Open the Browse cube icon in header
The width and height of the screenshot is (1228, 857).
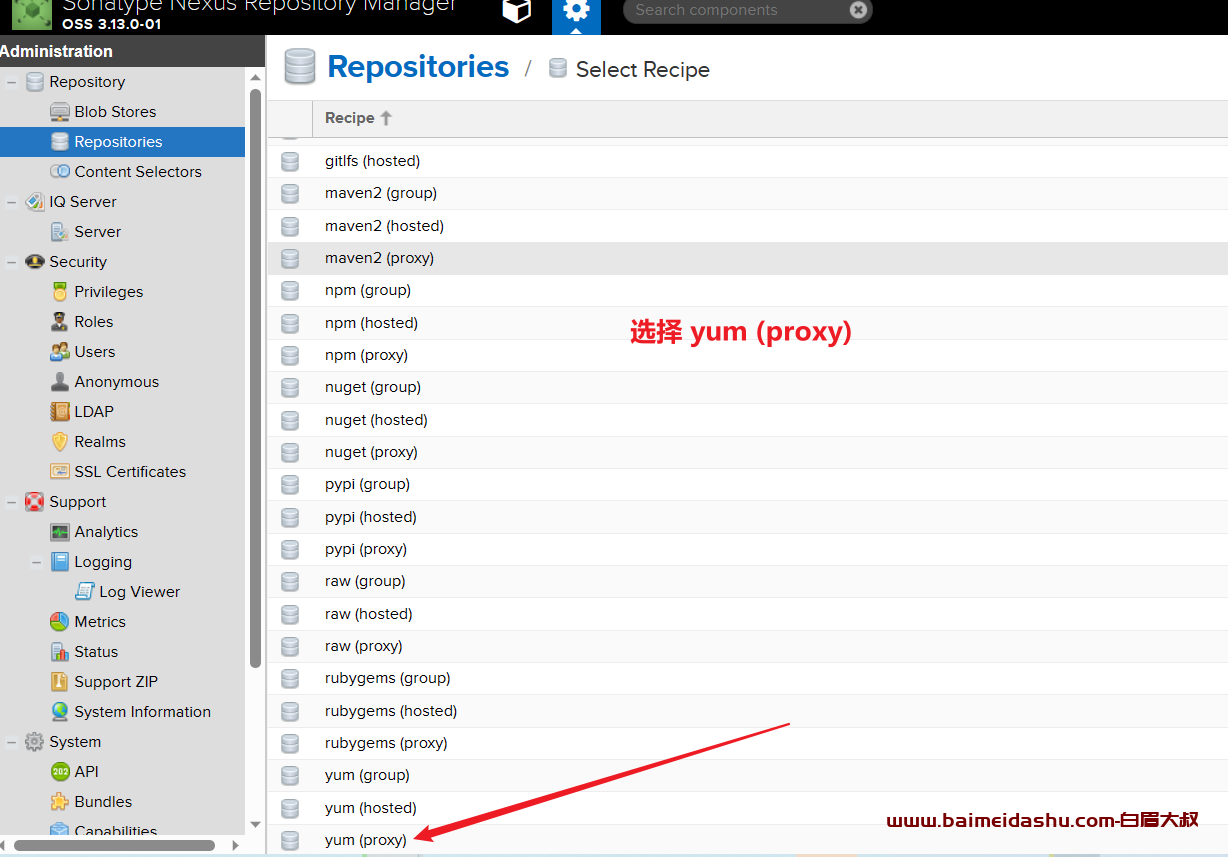coord(517,11)
